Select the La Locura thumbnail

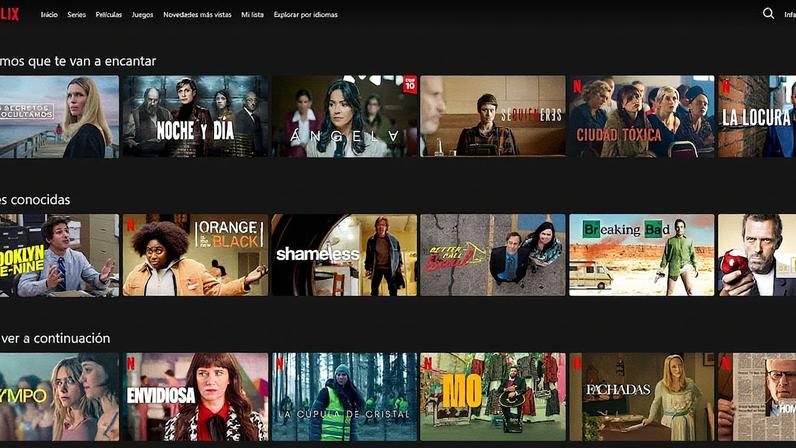pos(757,116)
